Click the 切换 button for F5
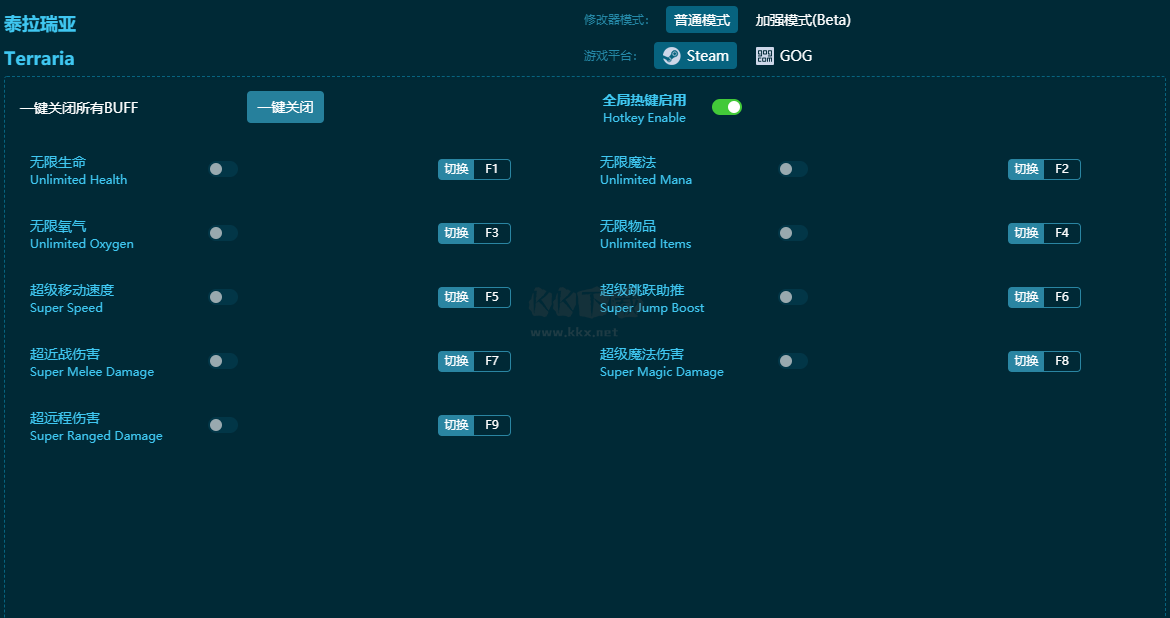The width and height of the screenshot is (1170, 618). pos(456,297)
